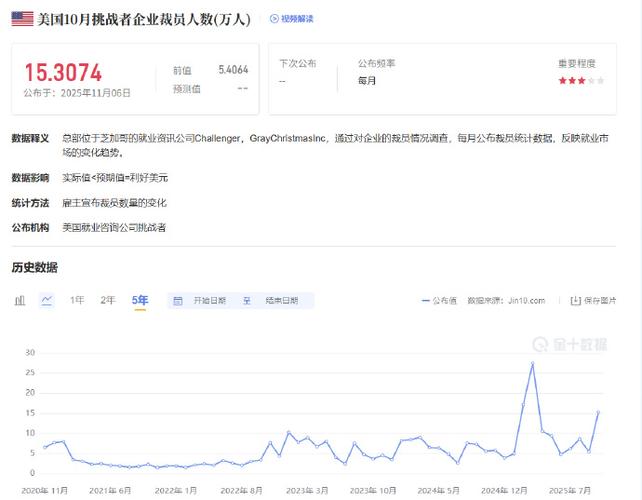Click the 雇主宣布裁员数量的变化 method text

(x=114, y=203)
